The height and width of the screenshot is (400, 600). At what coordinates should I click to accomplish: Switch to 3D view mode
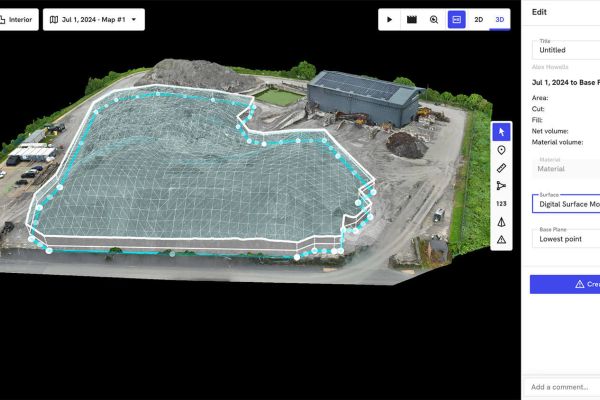tap(500, 19)
